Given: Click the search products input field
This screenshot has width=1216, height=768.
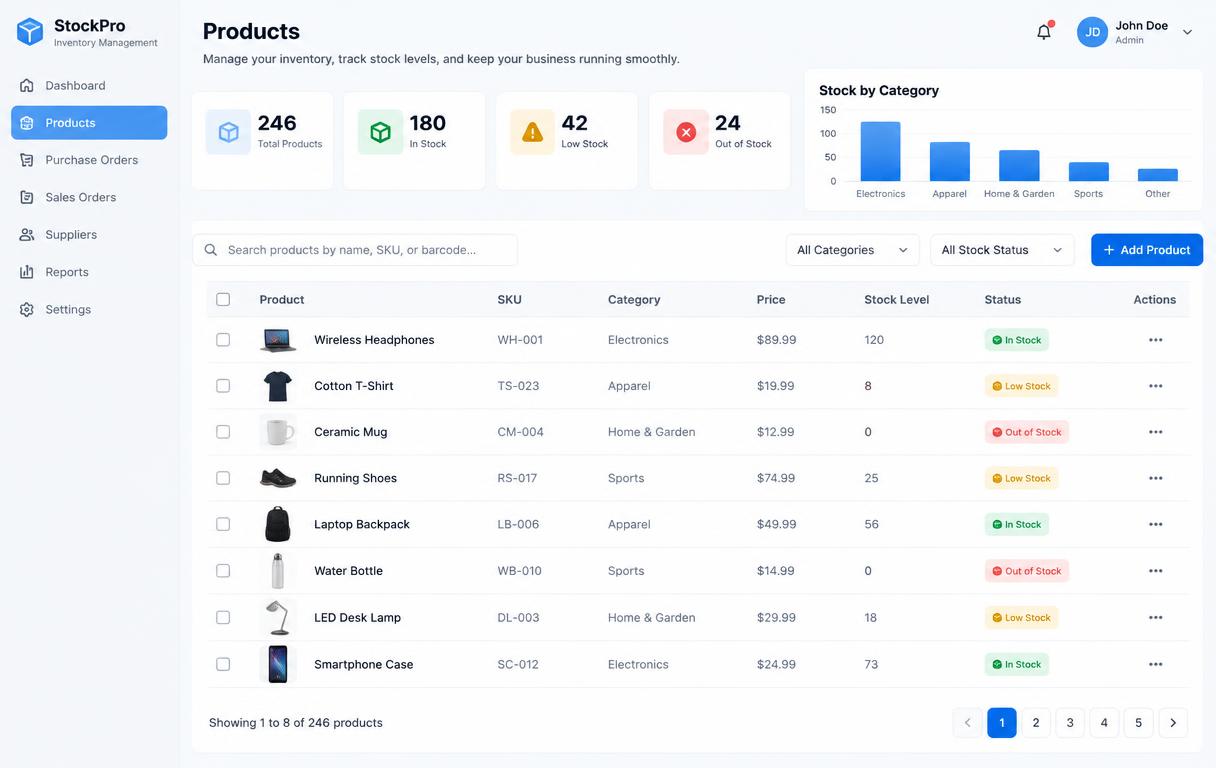Looking at the screenshot, I should pyautogui.click(x=355, y=250).
